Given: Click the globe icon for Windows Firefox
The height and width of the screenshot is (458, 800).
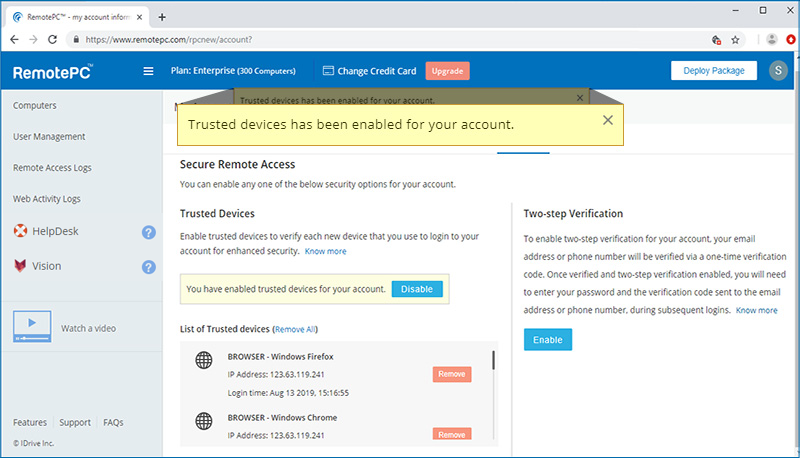Looking at the screenshot, I should [x=204, y=360].
